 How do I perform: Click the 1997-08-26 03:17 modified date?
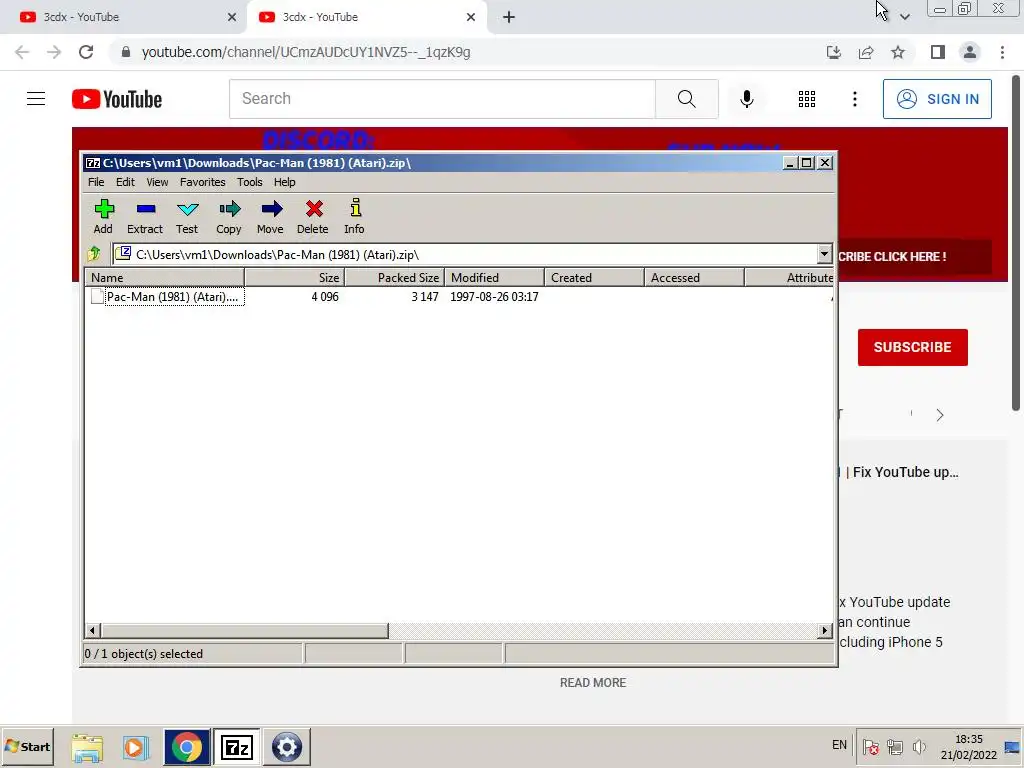(494, 296)
